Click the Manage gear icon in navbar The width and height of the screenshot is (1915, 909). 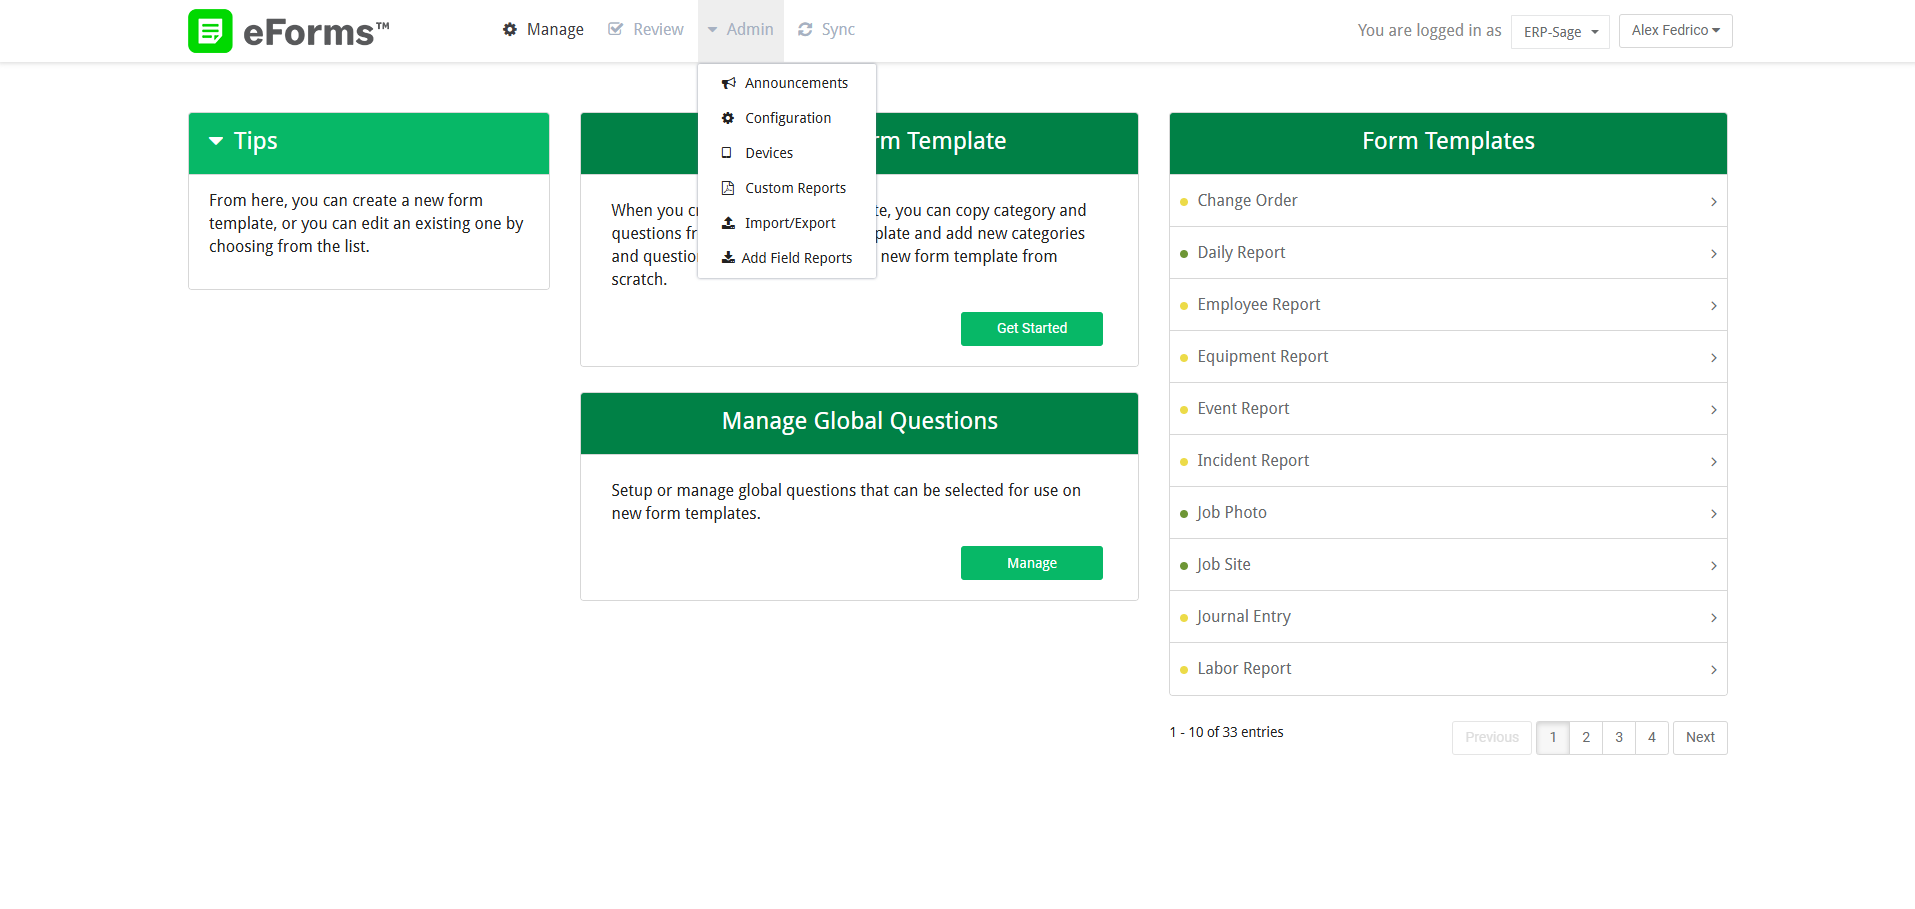point(510,30)
